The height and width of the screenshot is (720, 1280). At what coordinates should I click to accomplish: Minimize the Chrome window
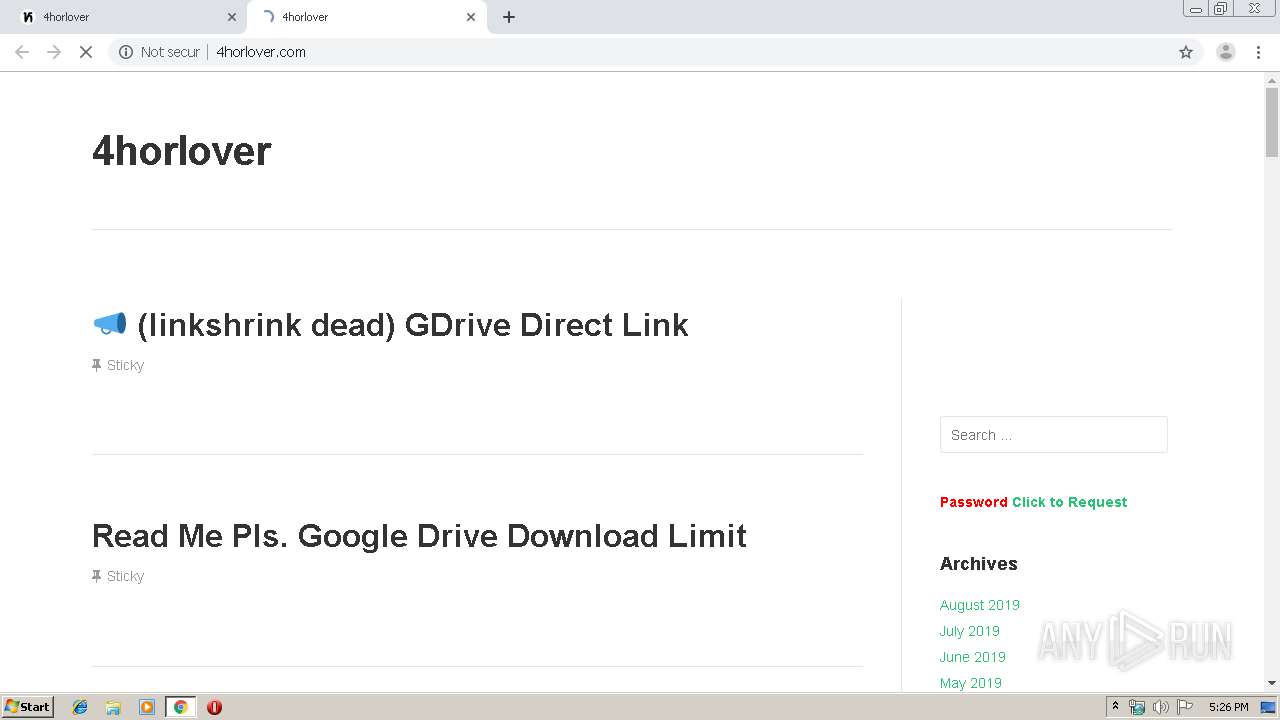1196,9
